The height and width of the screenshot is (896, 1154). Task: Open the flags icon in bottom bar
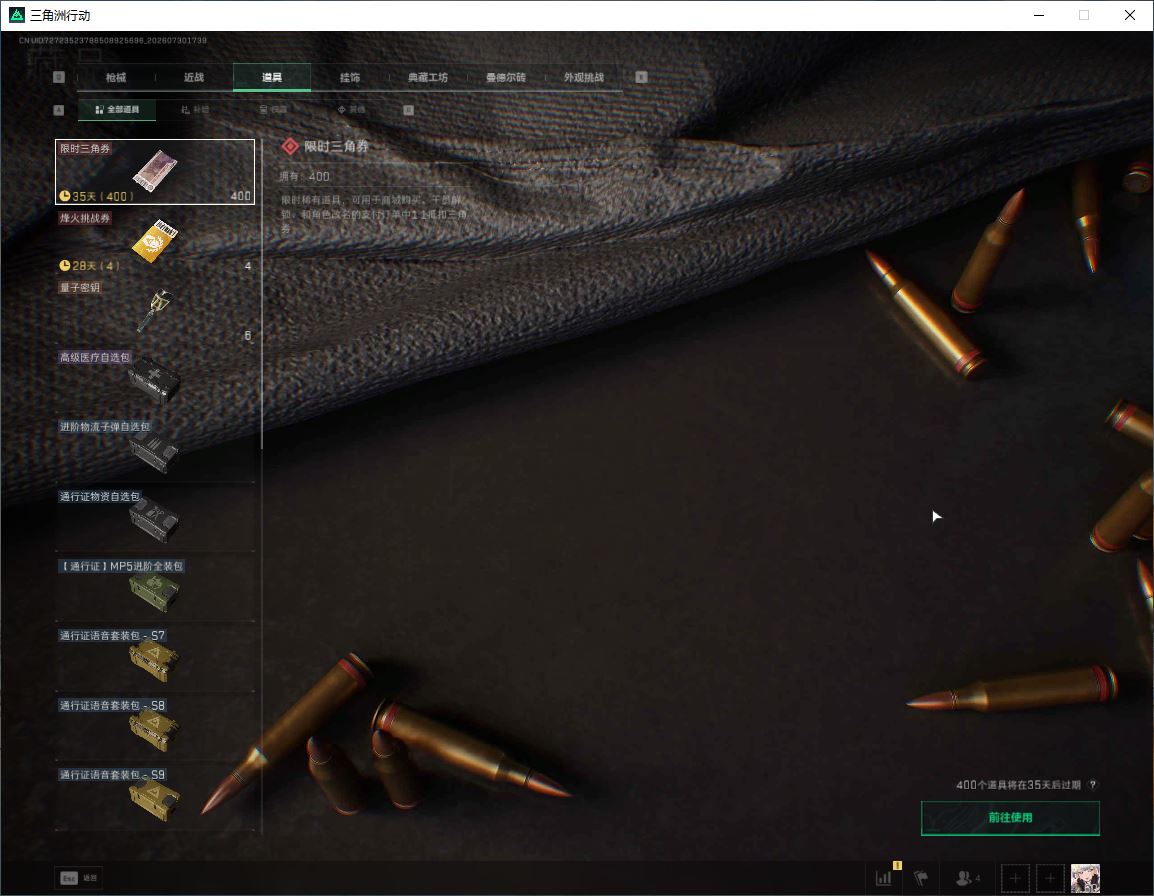[x=921, y=878]
